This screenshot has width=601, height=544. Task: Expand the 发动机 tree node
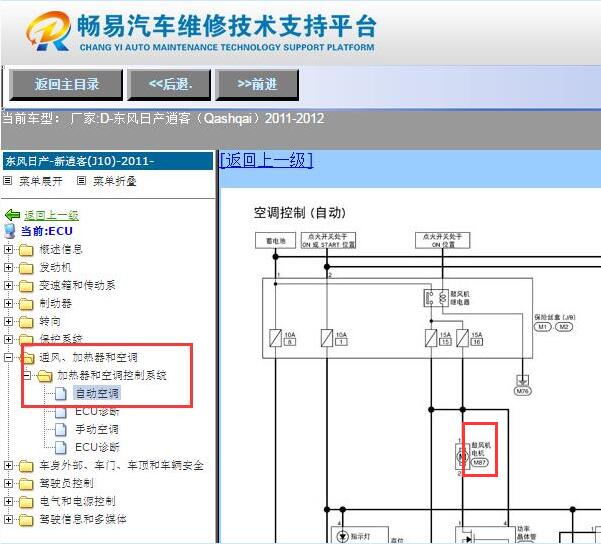8,268
